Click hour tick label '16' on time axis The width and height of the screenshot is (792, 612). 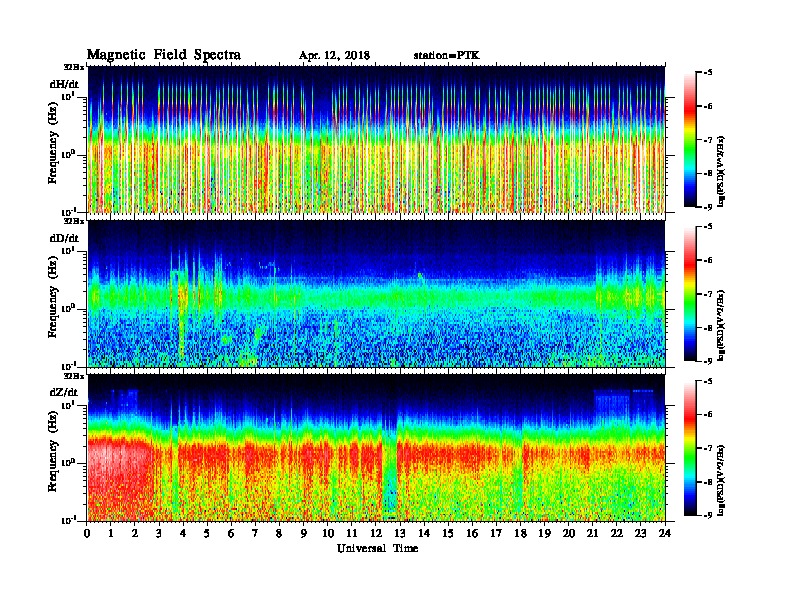(472, 533)
